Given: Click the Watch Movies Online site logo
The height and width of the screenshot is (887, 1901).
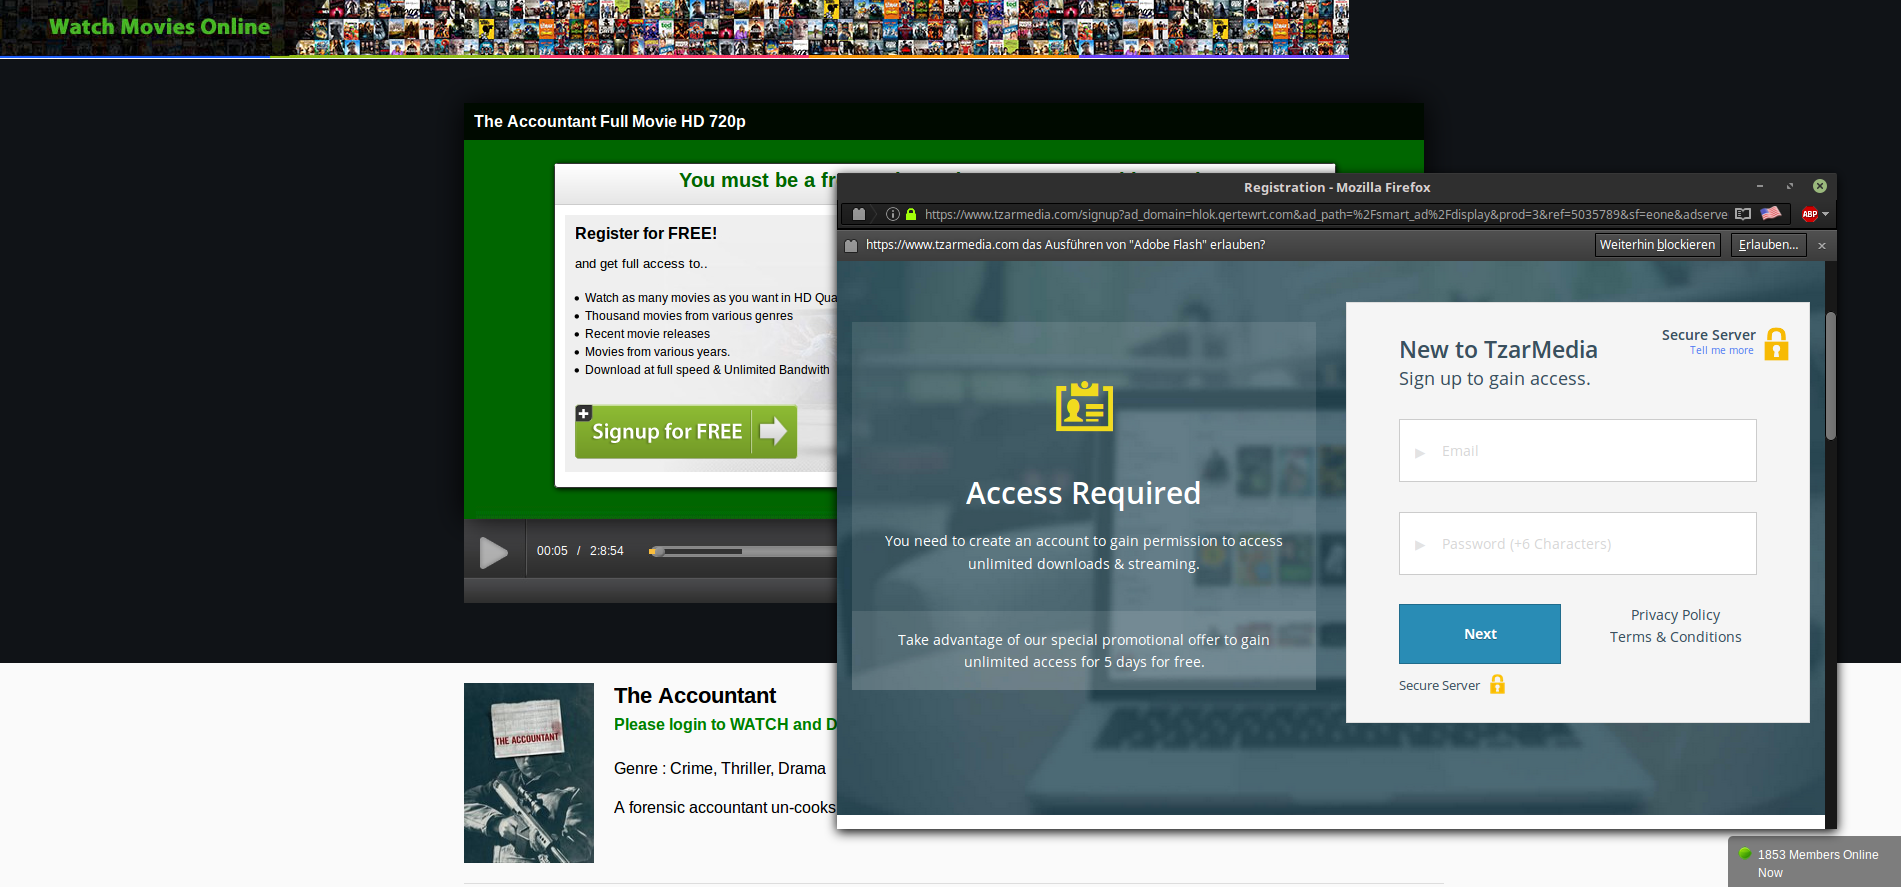Looking at the screenshot, I should 160,27.
